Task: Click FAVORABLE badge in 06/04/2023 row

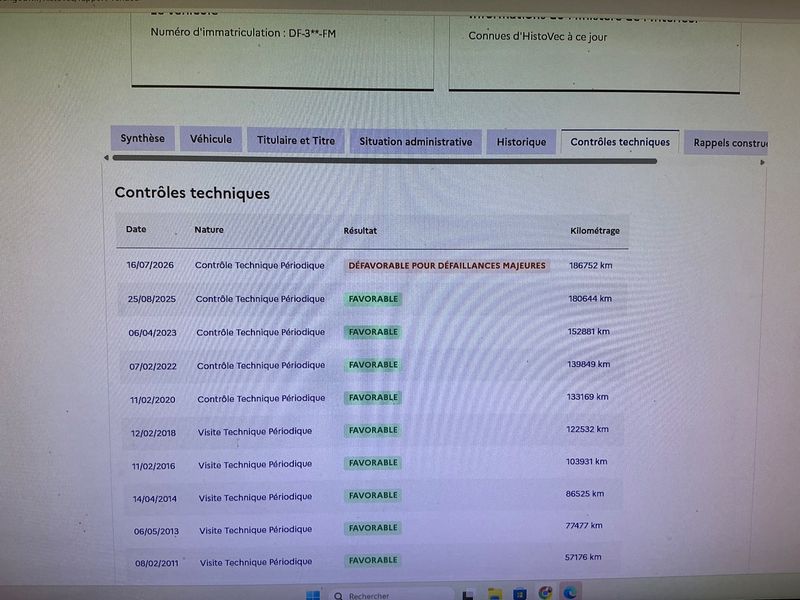Action: click(x=373, y=332)
